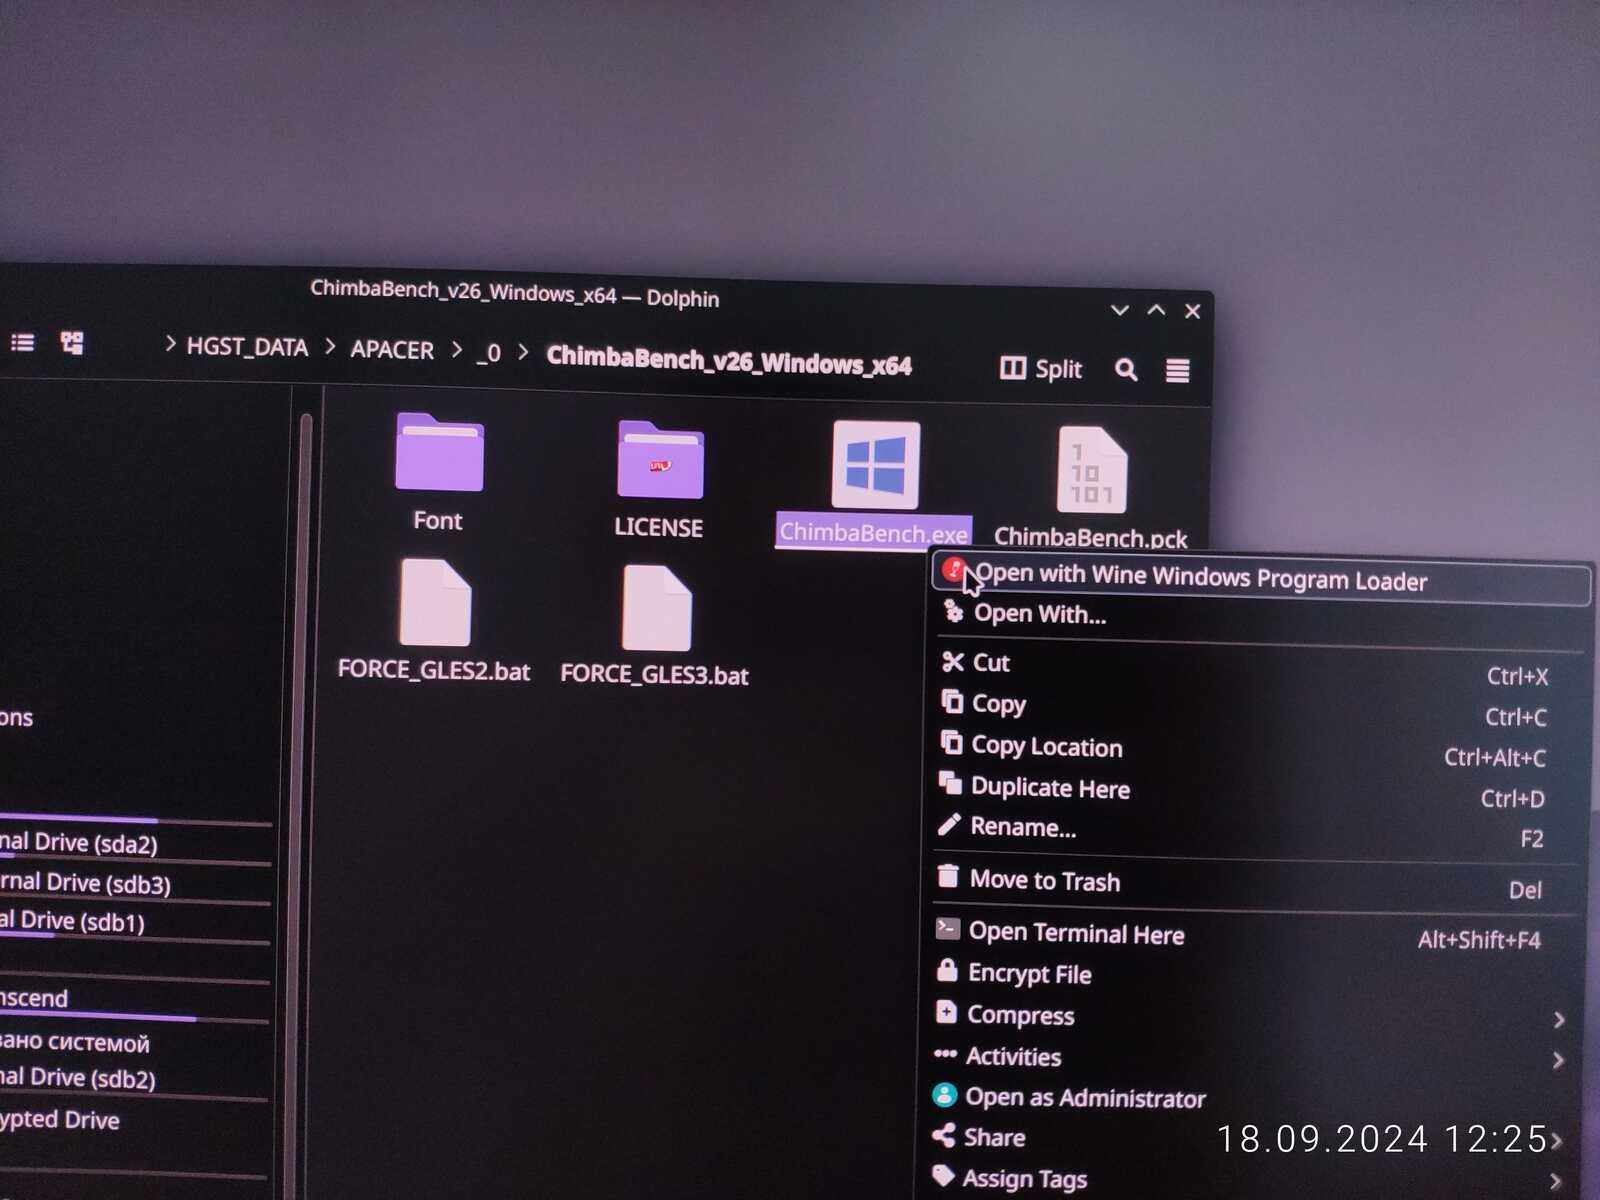Click the Duplicate Here icon
The image size is (1600, 1200).
(950, 783)
